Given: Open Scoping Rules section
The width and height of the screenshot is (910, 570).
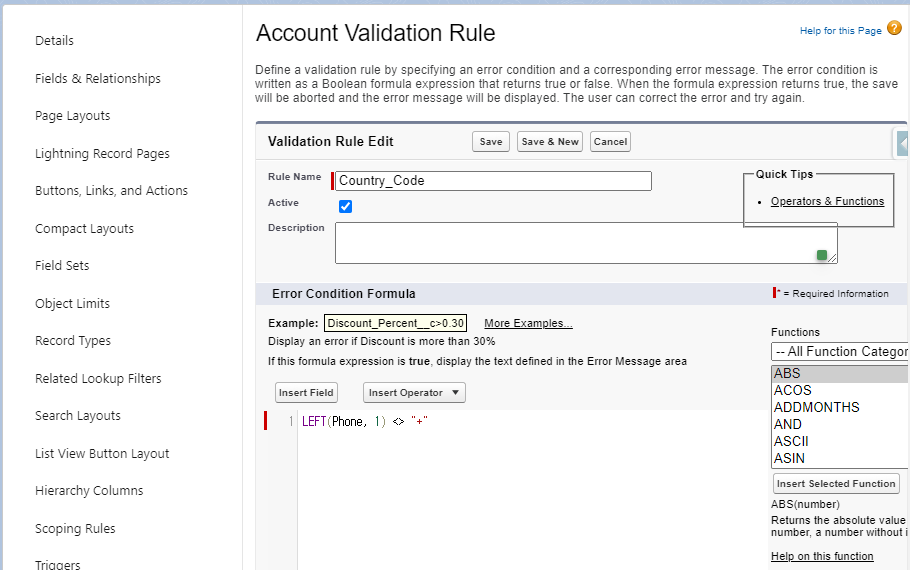Looking at the screenshot, I should pyautogui.click(x=75, y=528).
